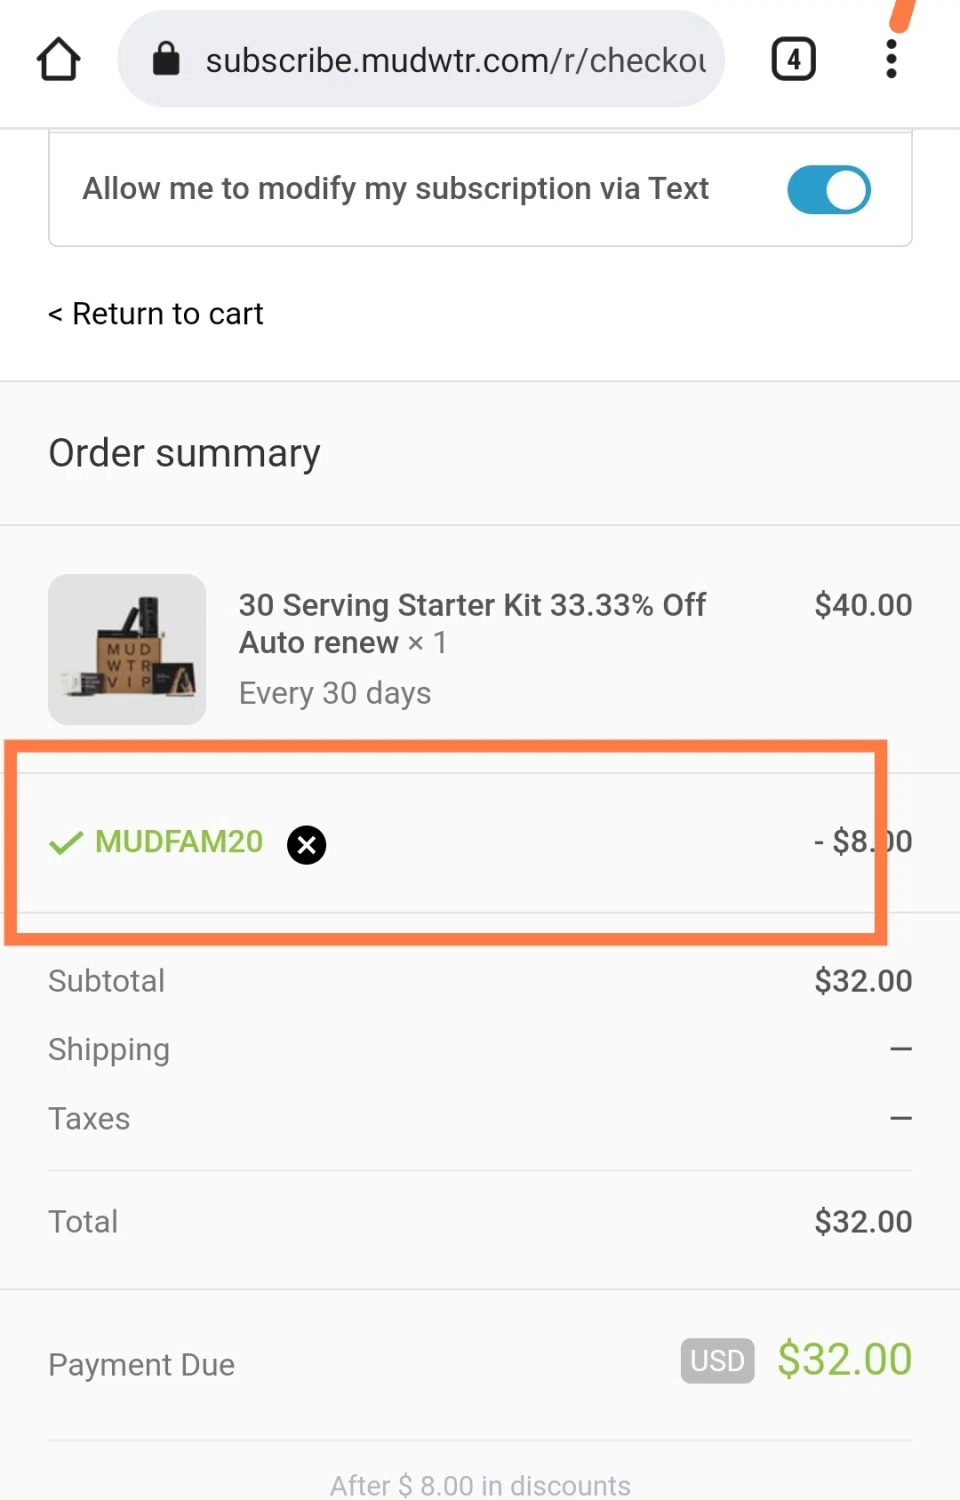The width and height of the screenshot is (960, 1500).
Task: Click the USD currency badge
Action: click(717, 1360)
